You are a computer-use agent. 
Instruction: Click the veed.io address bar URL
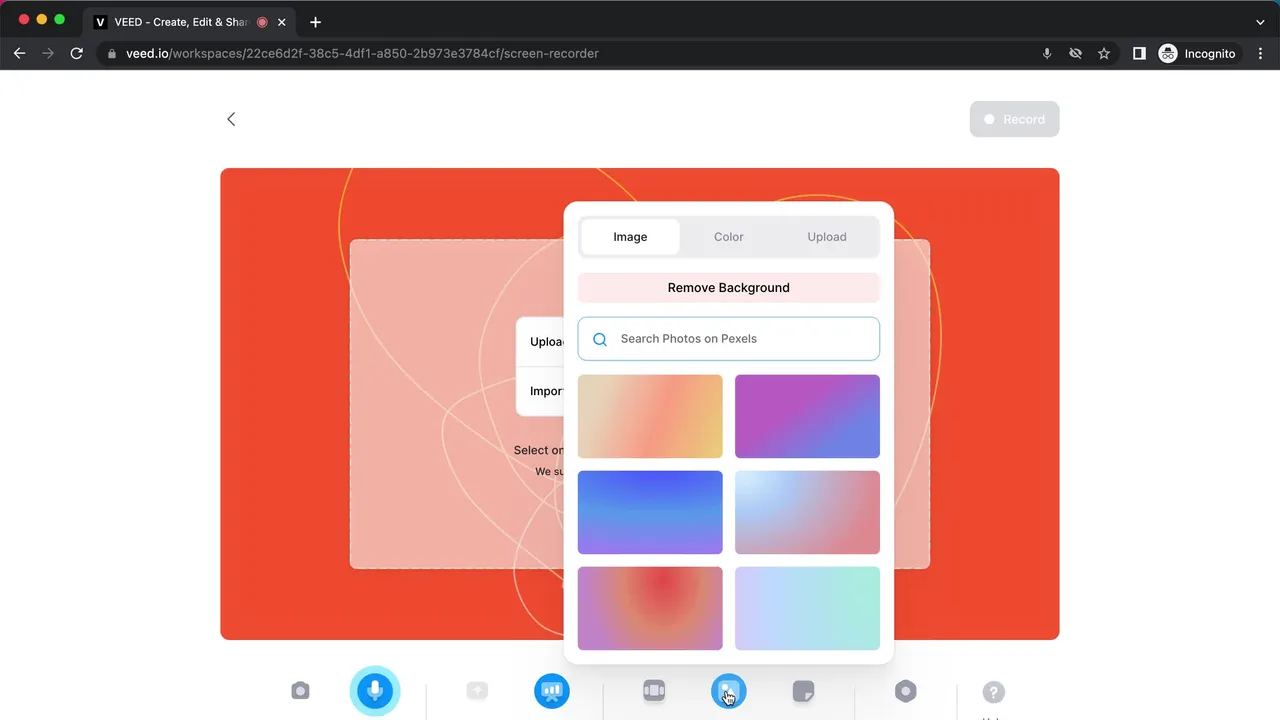click(362, 54)
